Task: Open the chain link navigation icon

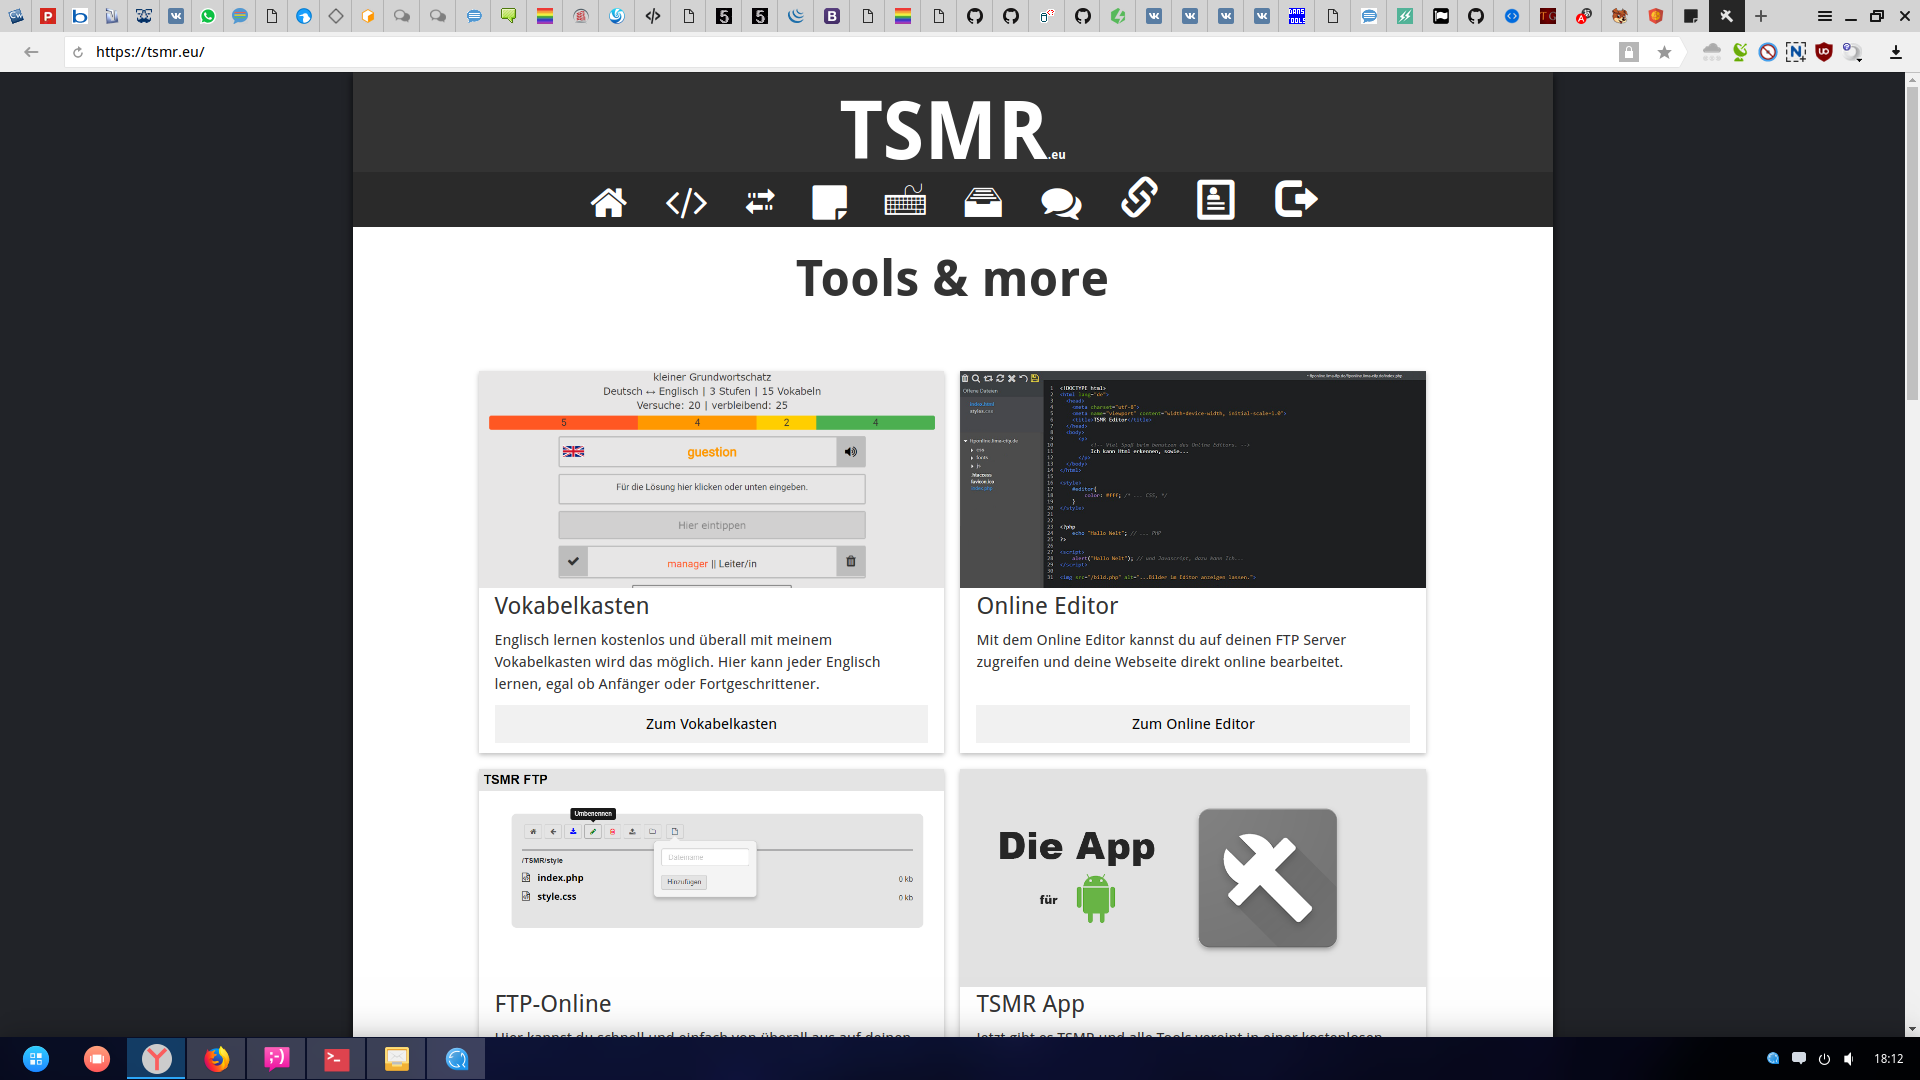Action: (1139, 198)
